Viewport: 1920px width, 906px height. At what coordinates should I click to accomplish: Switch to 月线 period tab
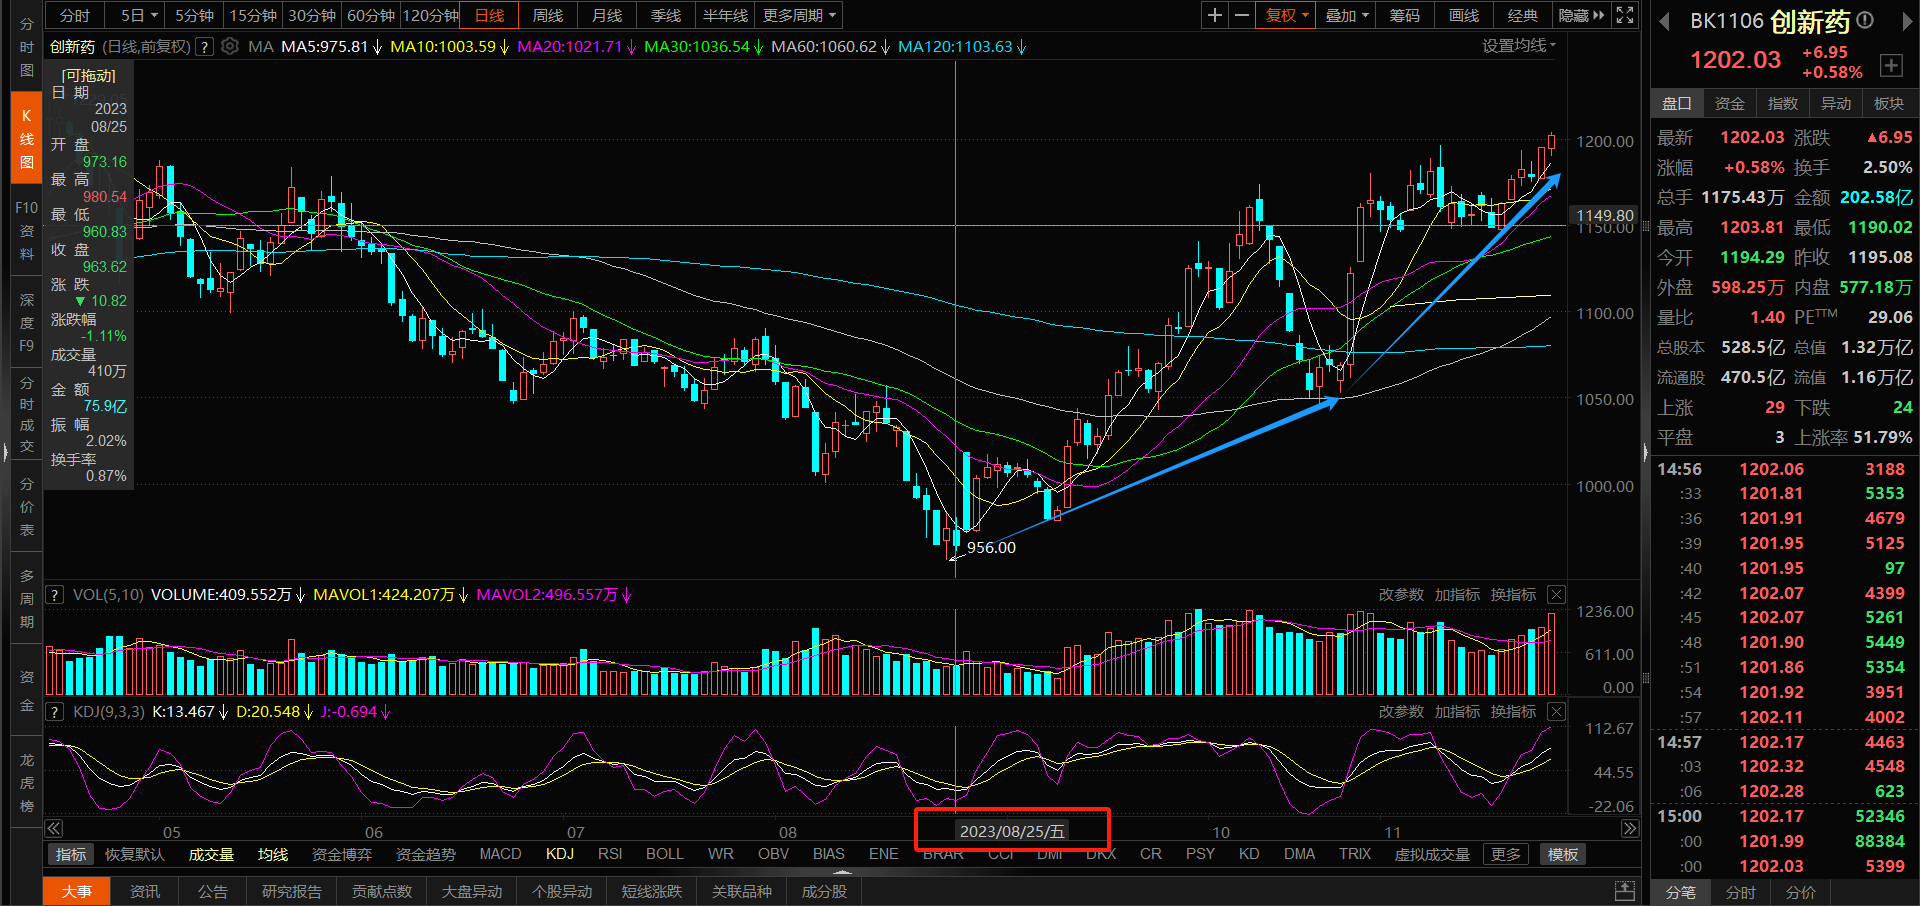(x=607, y=15)
